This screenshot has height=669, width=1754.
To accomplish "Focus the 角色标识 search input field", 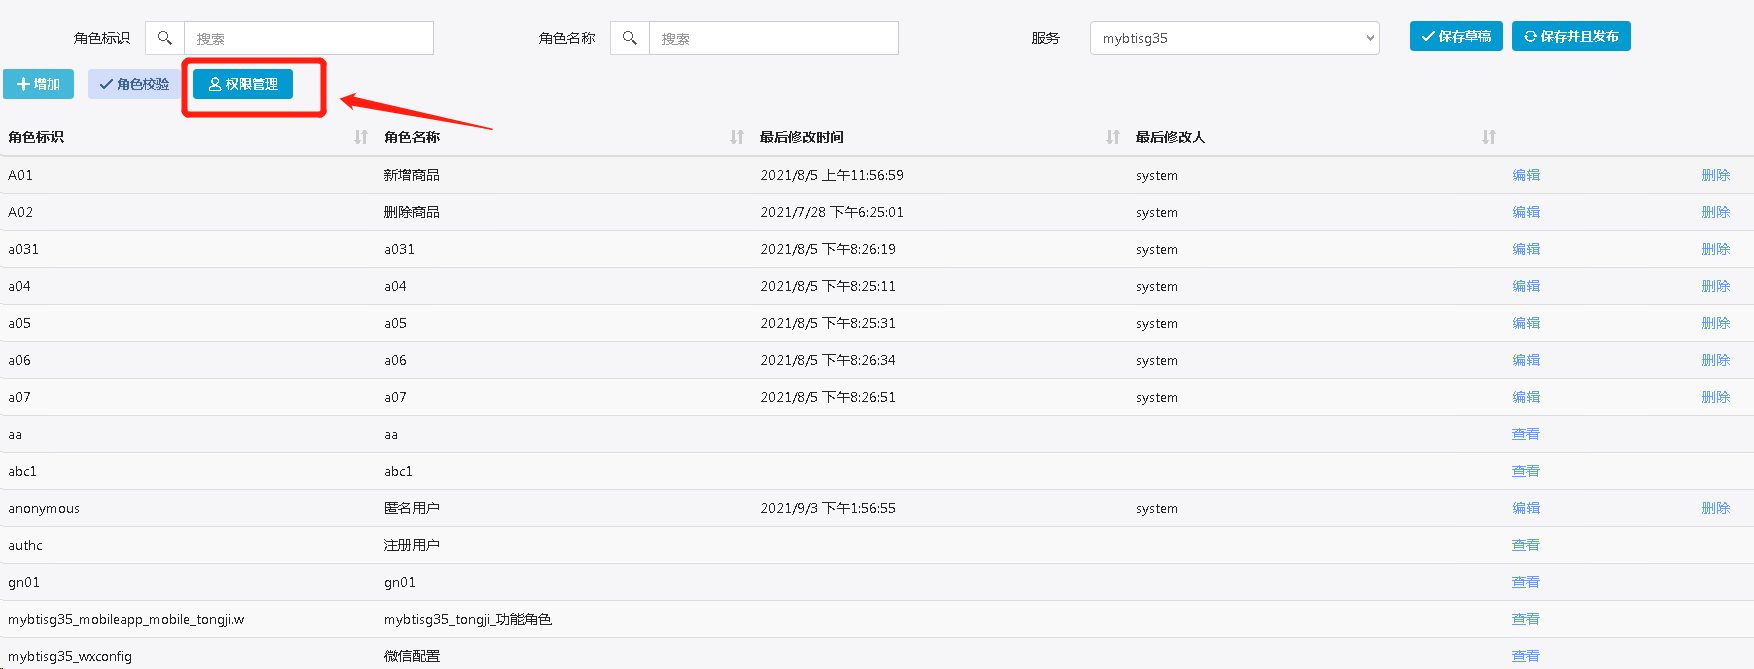I will 308,38.
